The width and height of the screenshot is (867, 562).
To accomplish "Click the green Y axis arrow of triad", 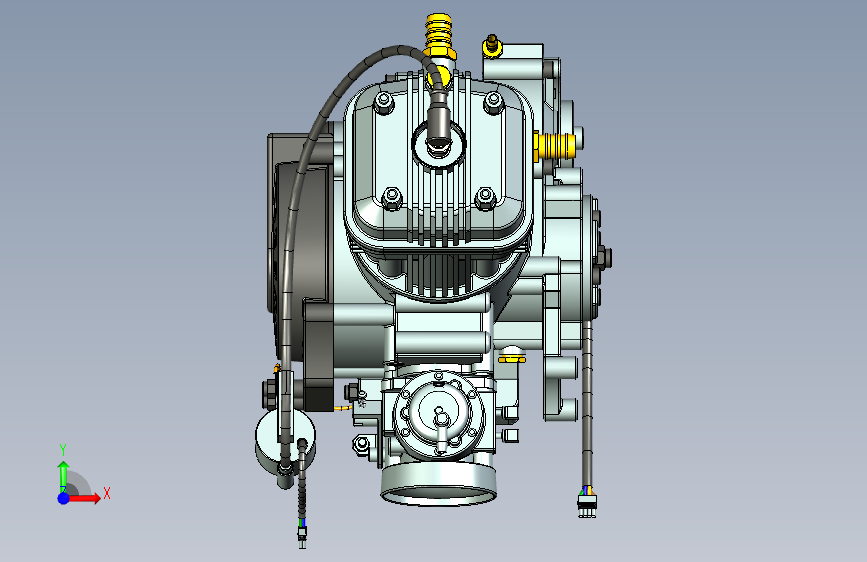I will (64, 476).
